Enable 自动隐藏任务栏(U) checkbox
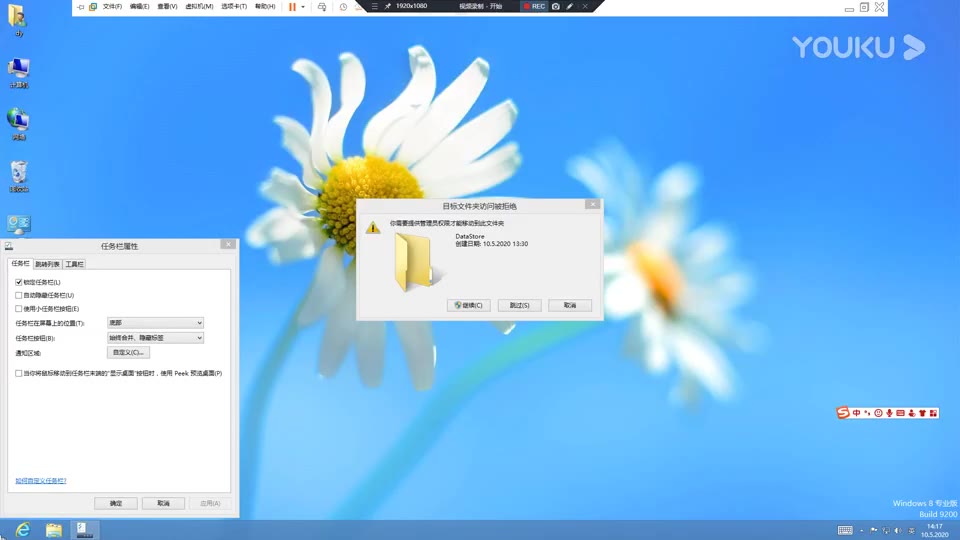Image resolution: width=960 pixels, height=540 pixels. [x=18, y=295]
